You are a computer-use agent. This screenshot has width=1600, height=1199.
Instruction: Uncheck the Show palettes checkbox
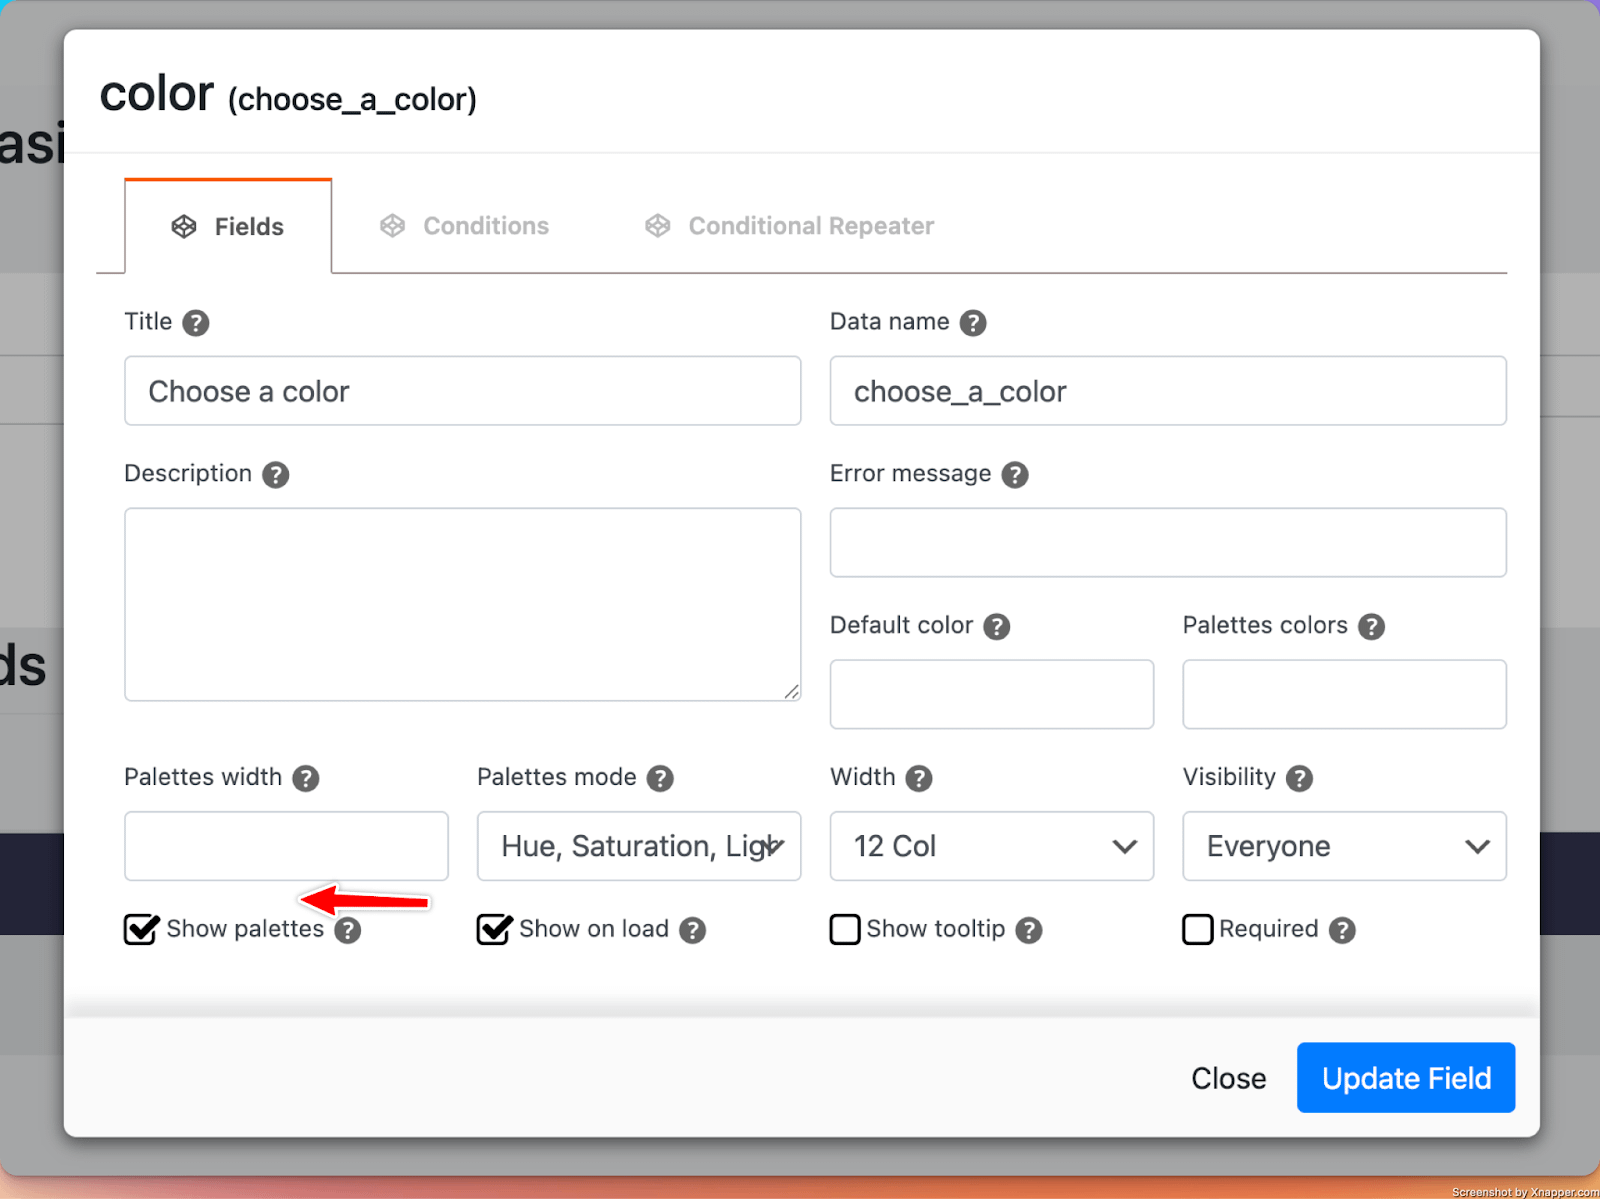tap(141, 930)
